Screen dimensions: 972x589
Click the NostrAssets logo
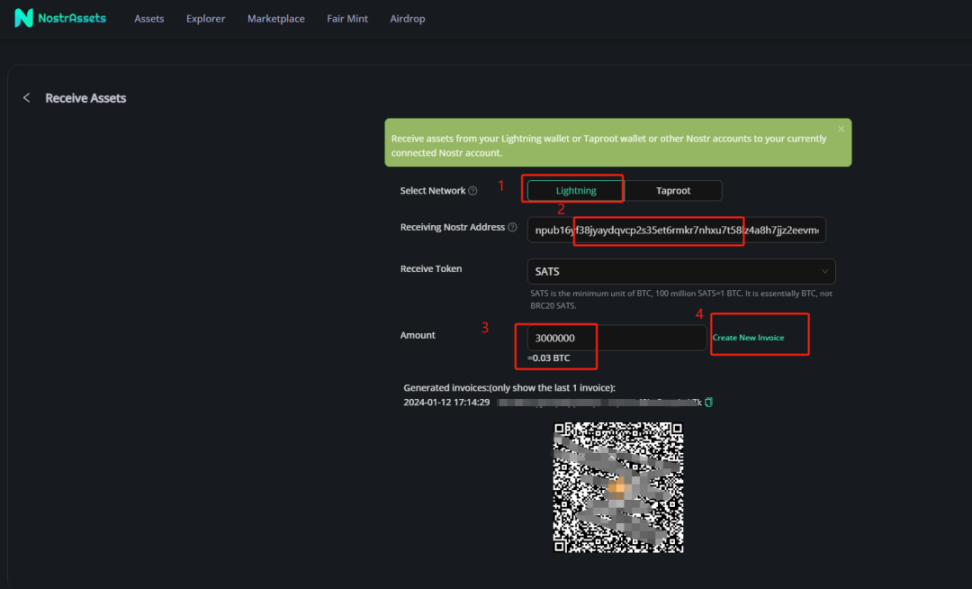(60, 18)
